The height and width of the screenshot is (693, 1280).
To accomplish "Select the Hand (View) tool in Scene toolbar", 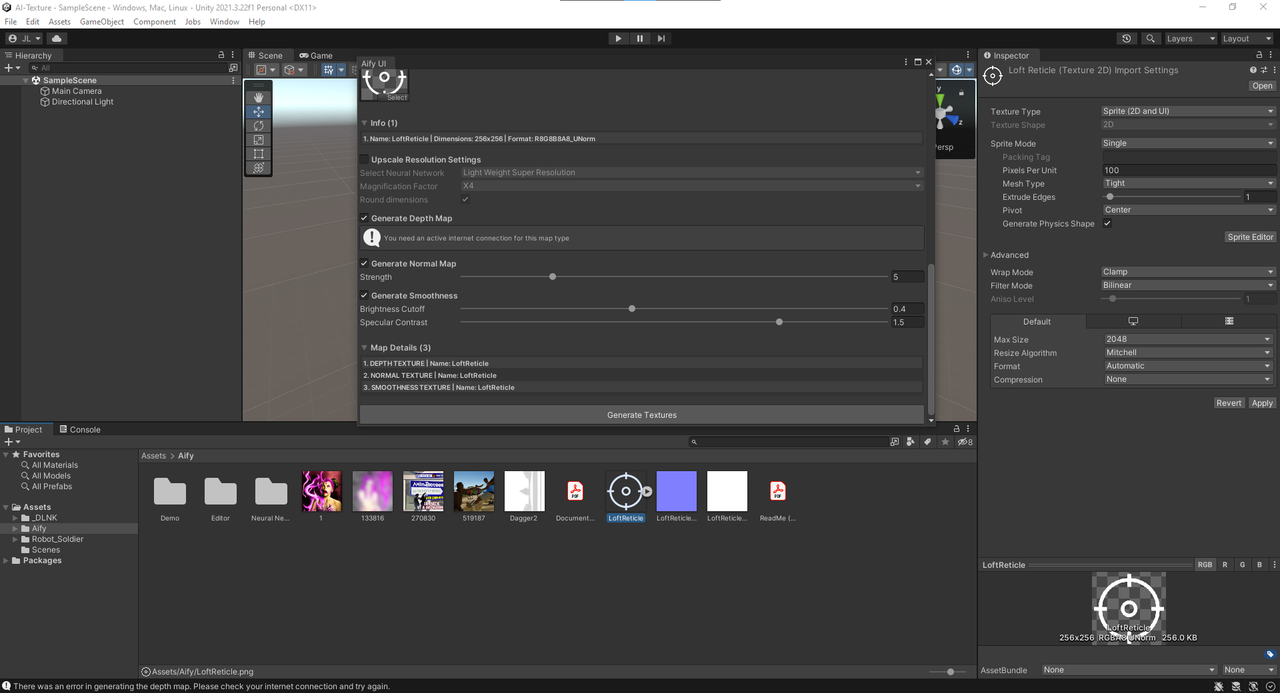I will [x=258, y=97].
